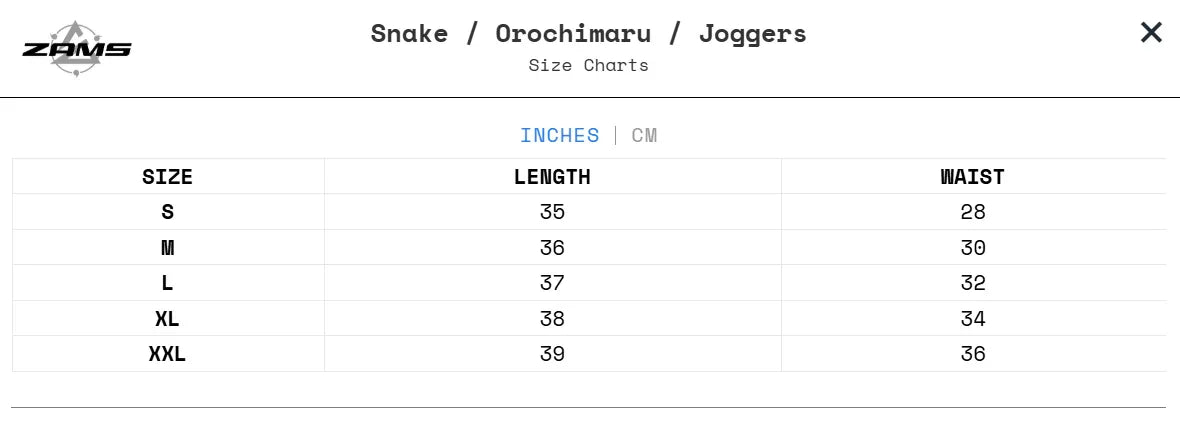
Task: Close the size chart dialog
Action: (x=1151, y=33)
